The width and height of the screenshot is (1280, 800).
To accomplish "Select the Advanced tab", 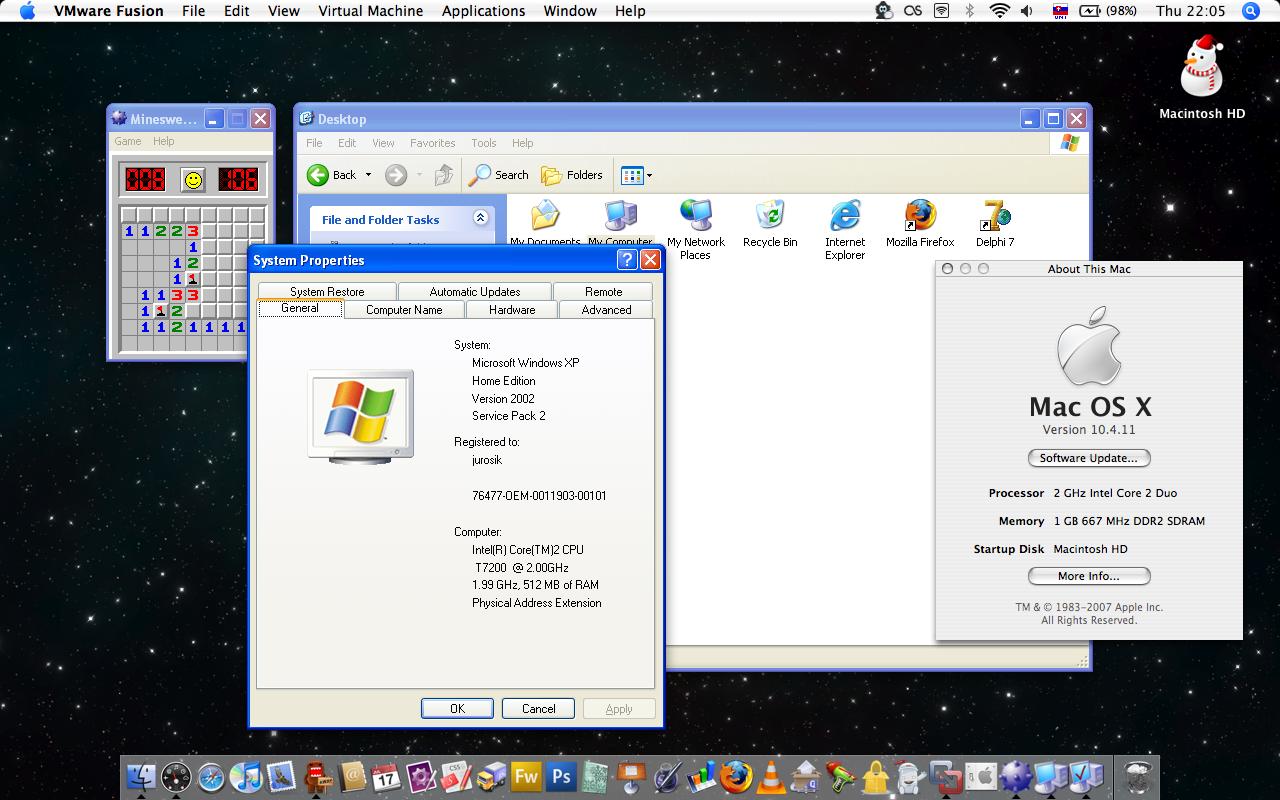I will point(606,310).
